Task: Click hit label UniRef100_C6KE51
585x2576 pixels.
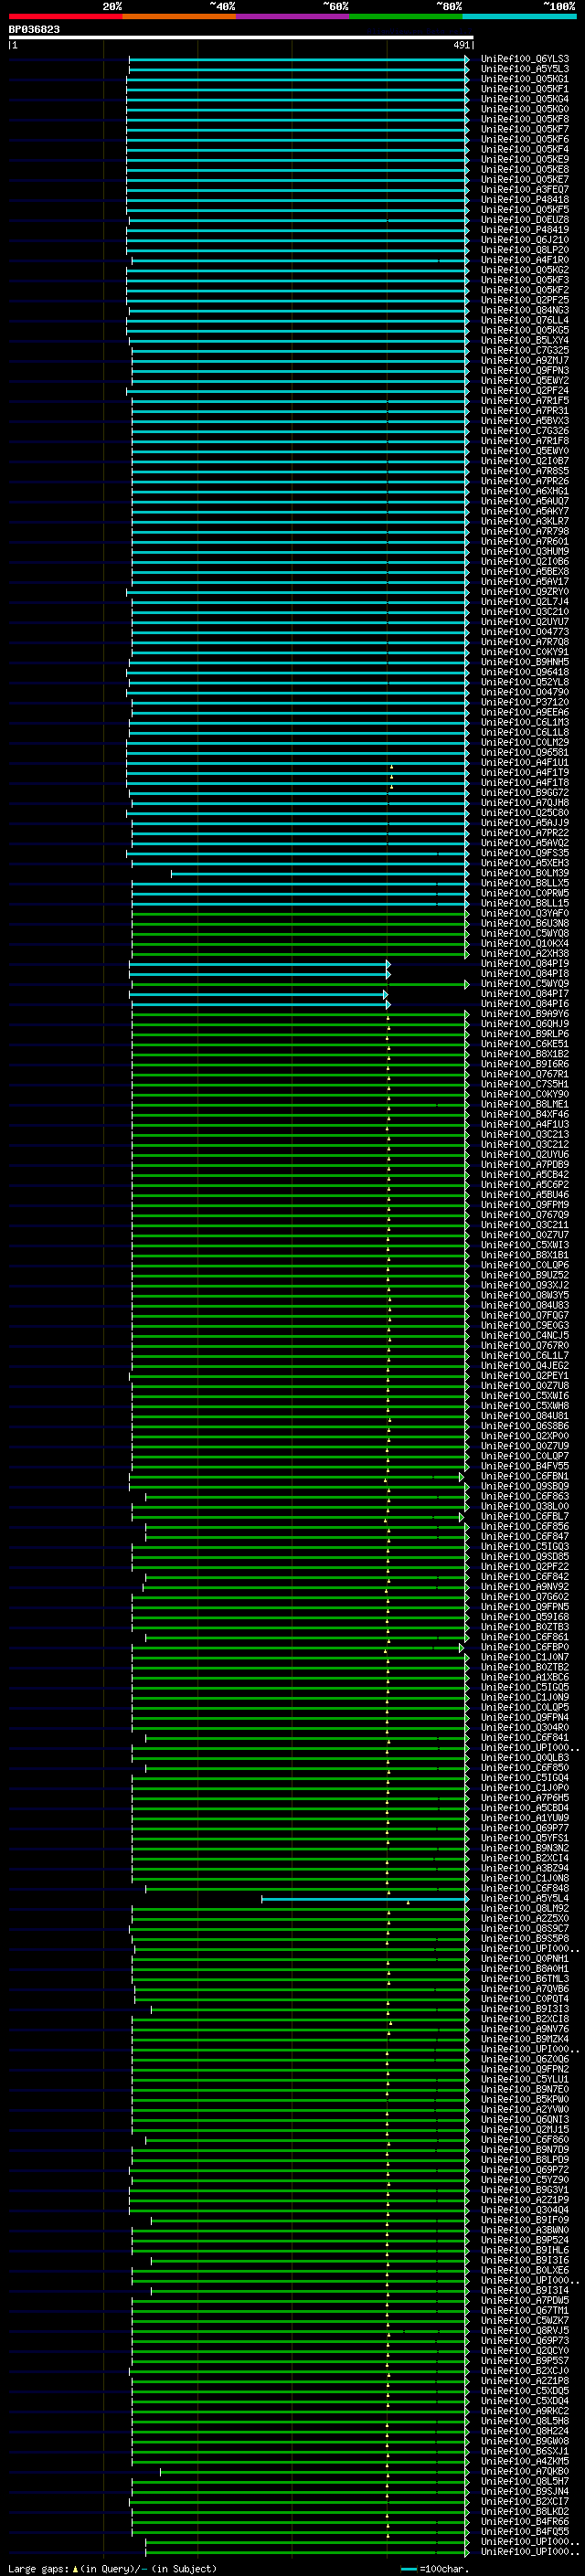Action: (x=525, y=1043)
